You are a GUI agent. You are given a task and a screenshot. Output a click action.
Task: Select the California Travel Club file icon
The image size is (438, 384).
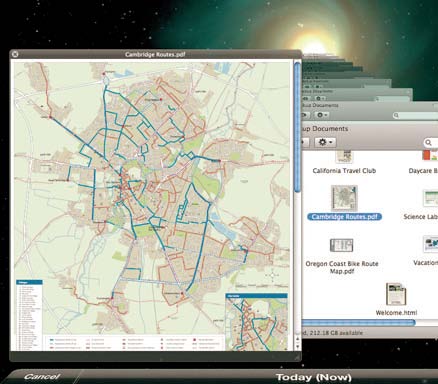click(344, 157)
